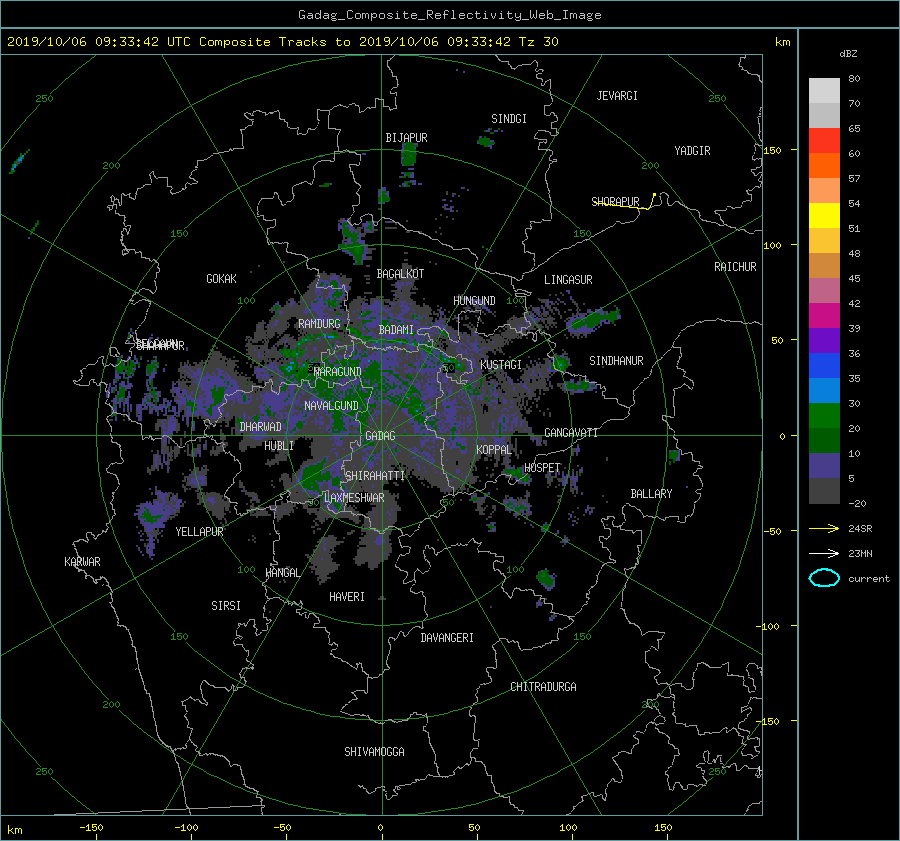Click the purple 36 dBZ color swatch
Image resolution: width=900 pixels, height=841 pixels.
824,340
